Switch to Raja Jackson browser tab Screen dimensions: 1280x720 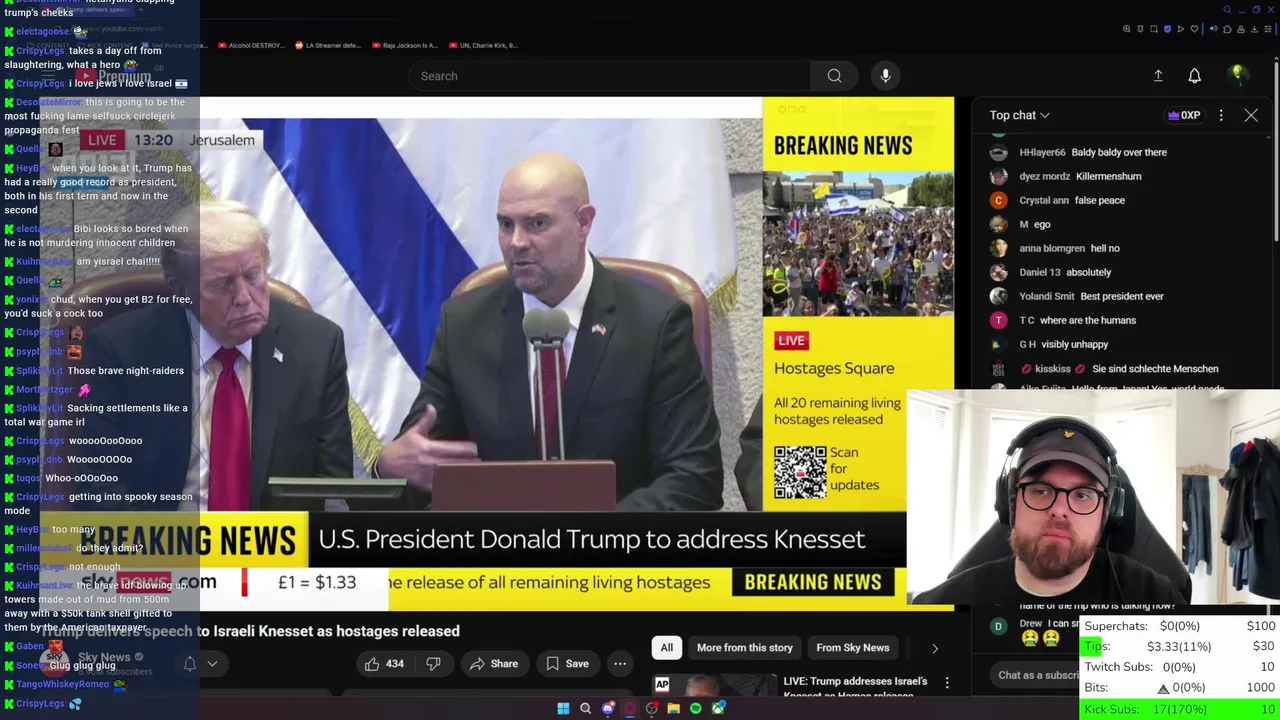coord(404,45)
